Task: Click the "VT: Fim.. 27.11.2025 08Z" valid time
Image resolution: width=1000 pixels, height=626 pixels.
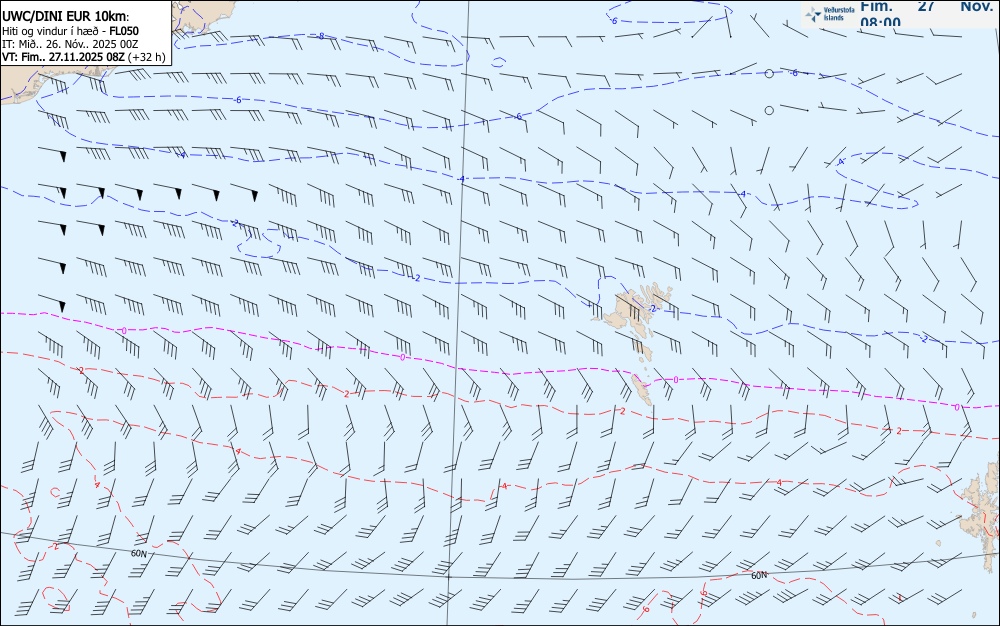Action: 63,57
